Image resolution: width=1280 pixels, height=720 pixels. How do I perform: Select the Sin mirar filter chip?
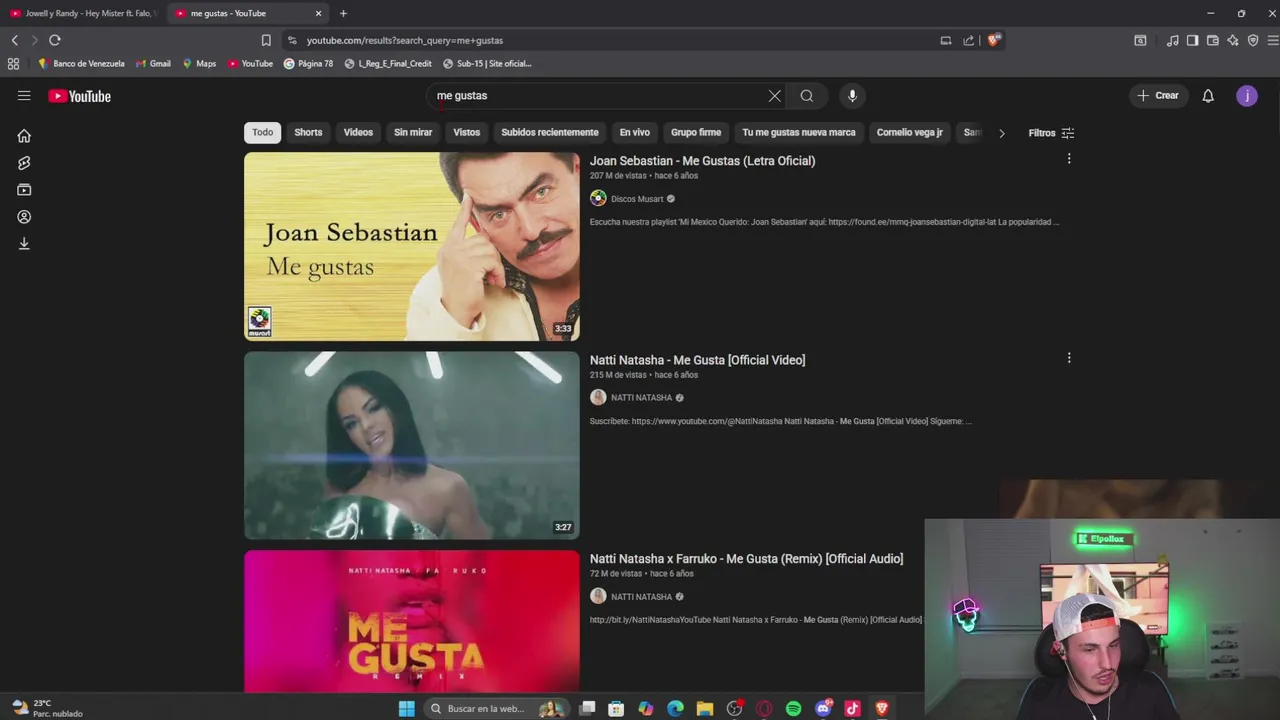point(413,132)
